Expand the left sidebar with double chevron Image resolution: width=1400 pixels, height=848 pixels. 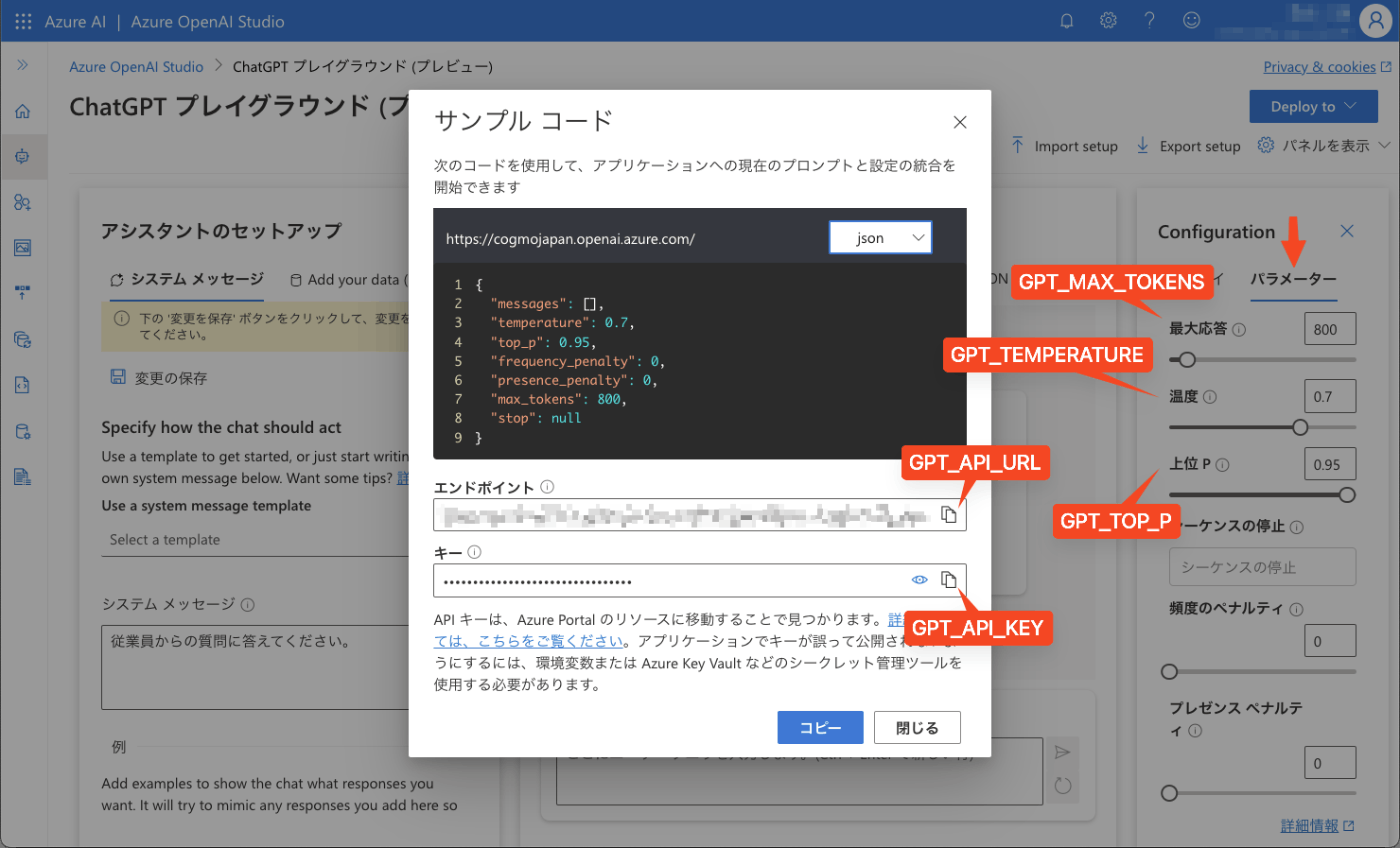(22, 65)
